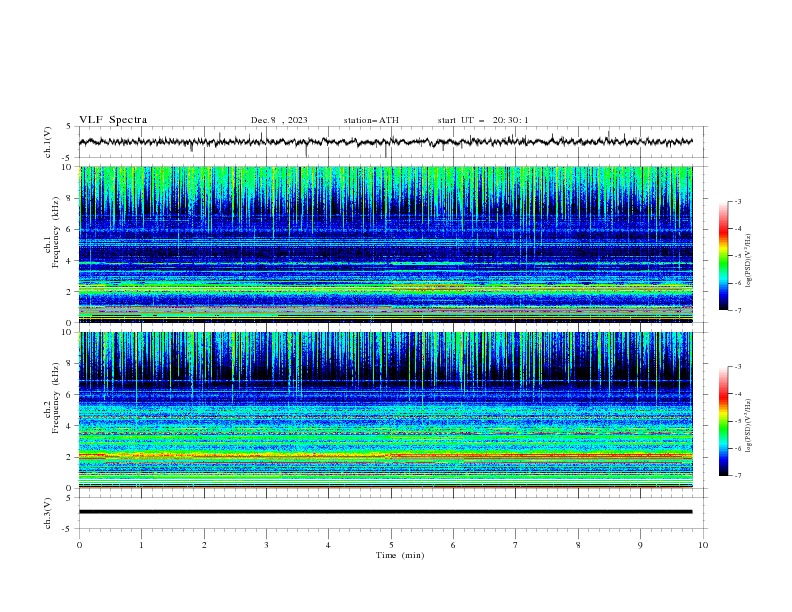Click the "station=ATH" header label
This screenshot has height=612, width=792.
(x=371, y=120)
